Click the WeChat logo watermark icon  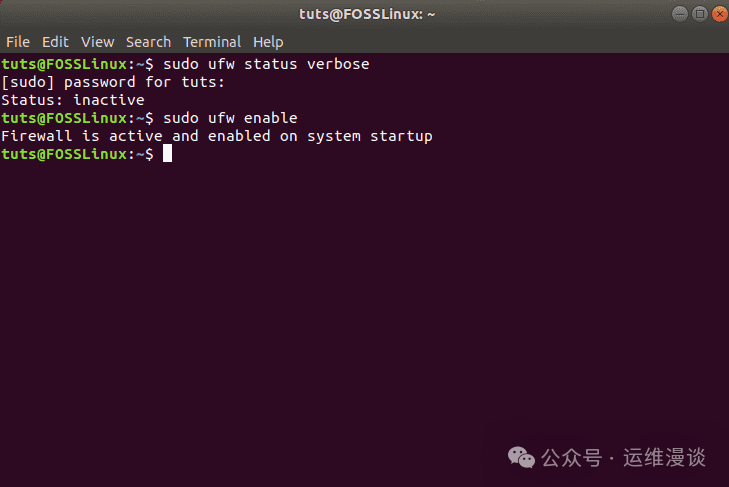[521, 457]
